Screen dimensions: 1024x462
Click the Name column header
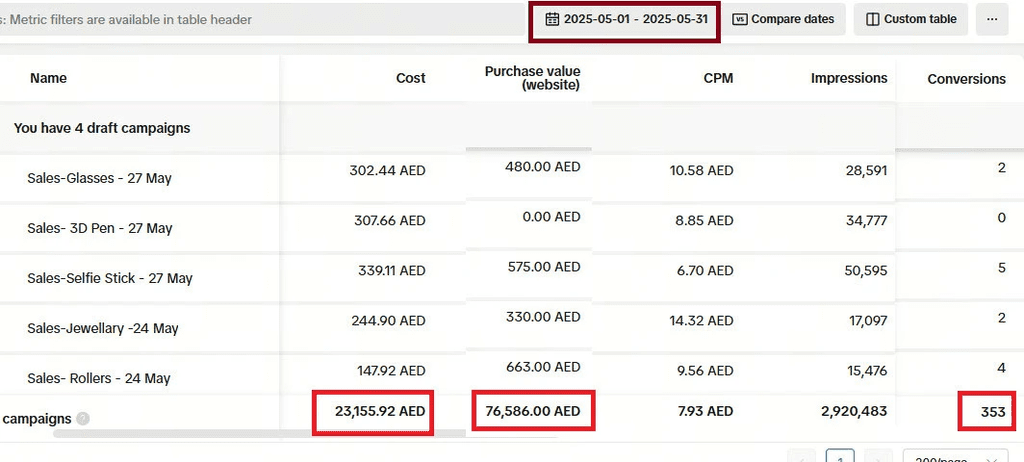[x=48, y=78]
